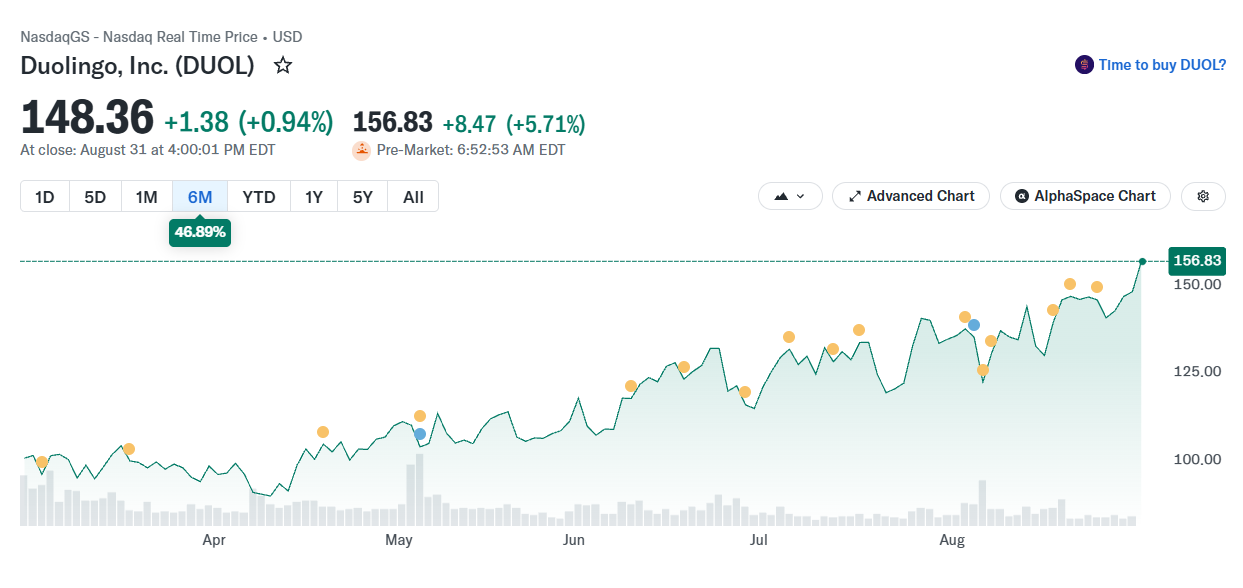
Task: Open the Advanced Chart
Action: [911, 196]
